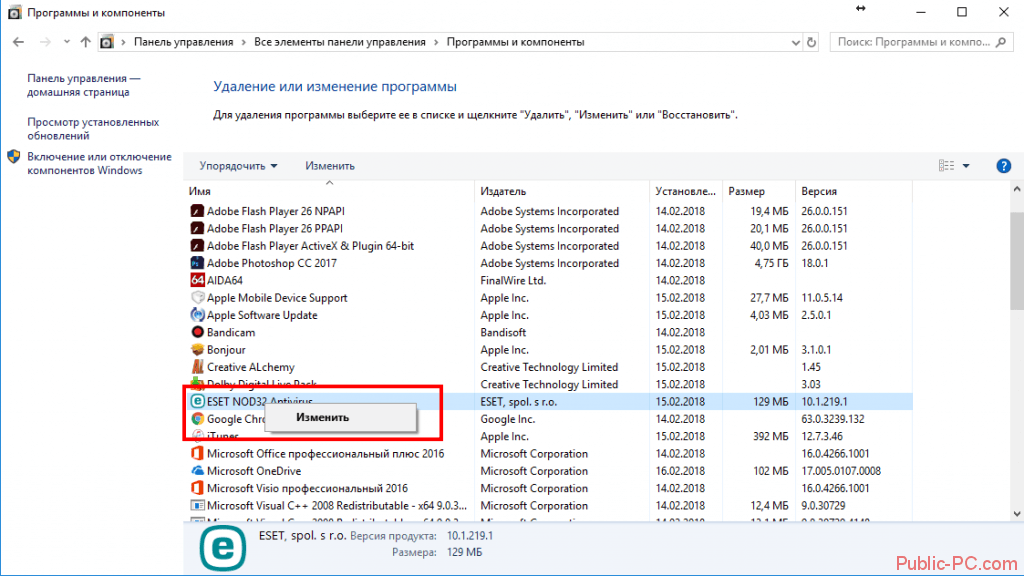Open Включение или отключение компонентов Windows

tap(99, 164)
